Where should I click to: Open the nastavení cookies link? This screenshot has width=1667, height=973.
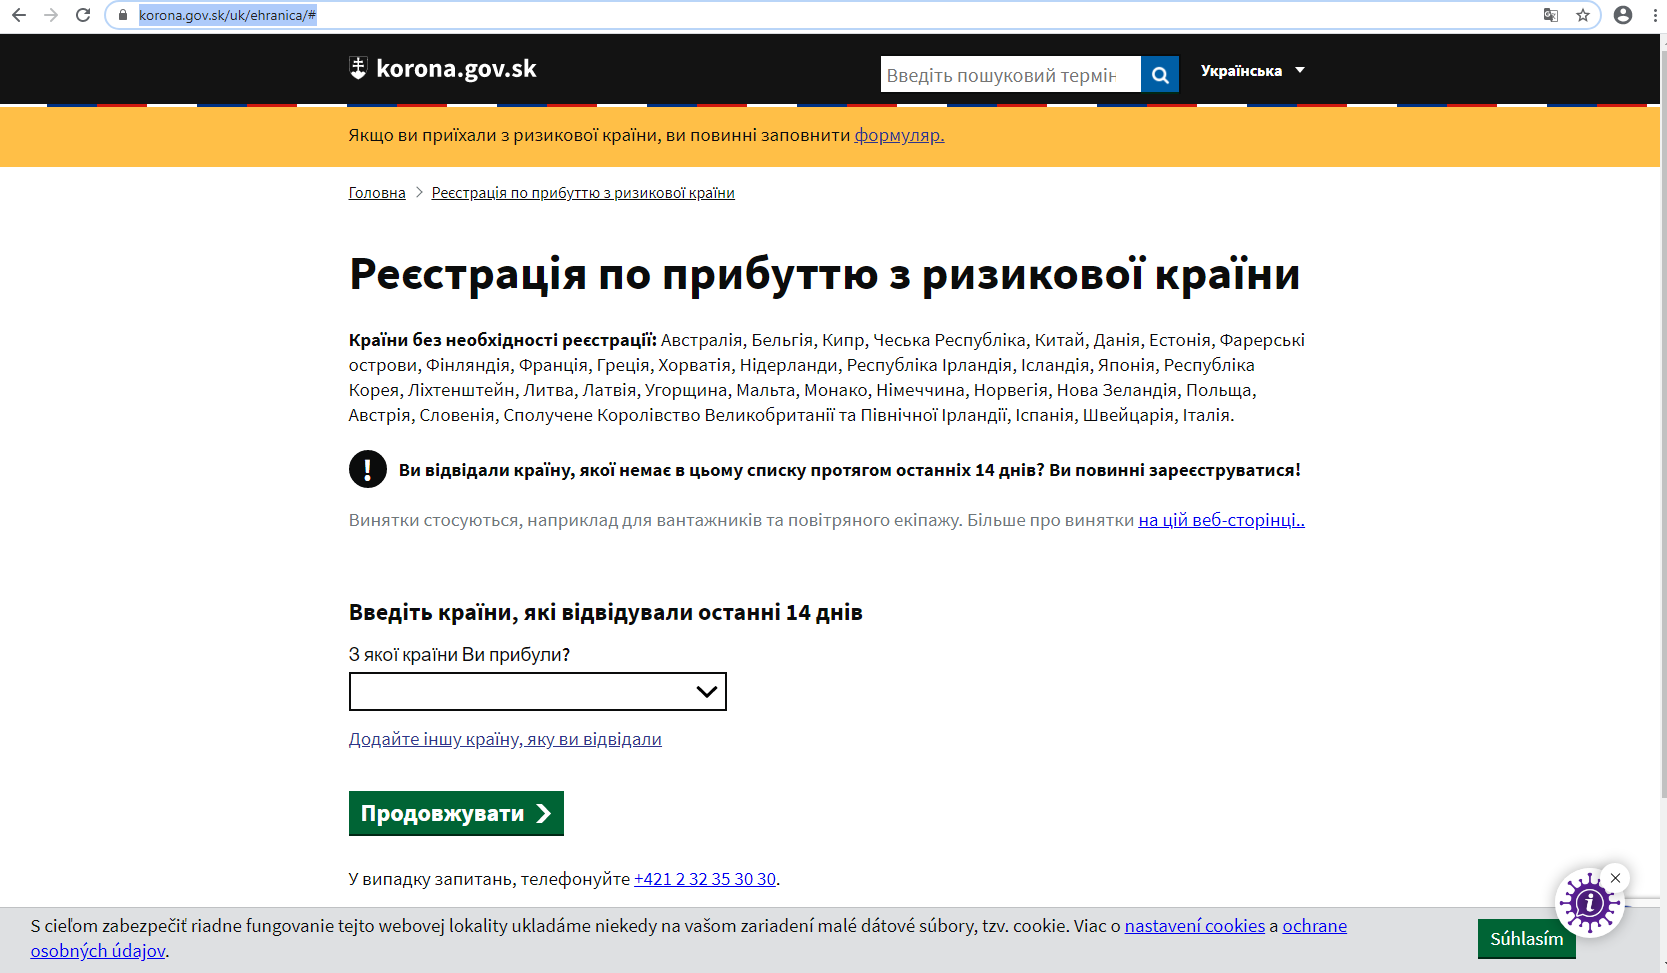[1194, 926]
